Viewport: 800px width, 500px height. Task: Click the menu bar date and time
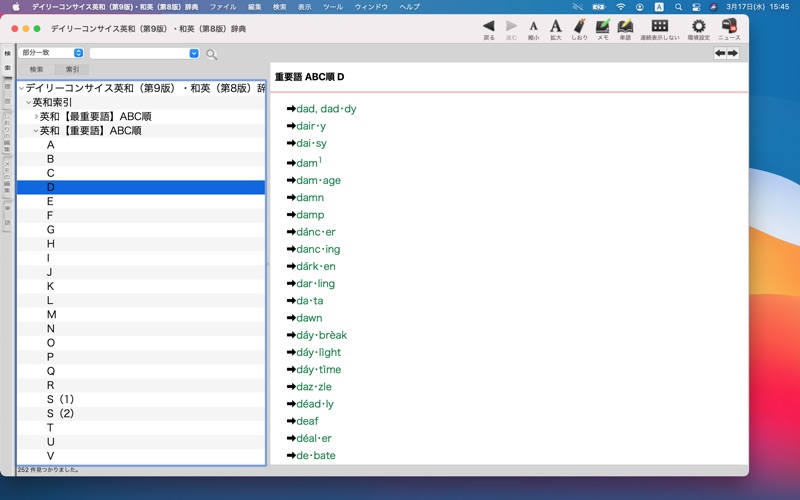pyautogui.click(x=758, y=7)
